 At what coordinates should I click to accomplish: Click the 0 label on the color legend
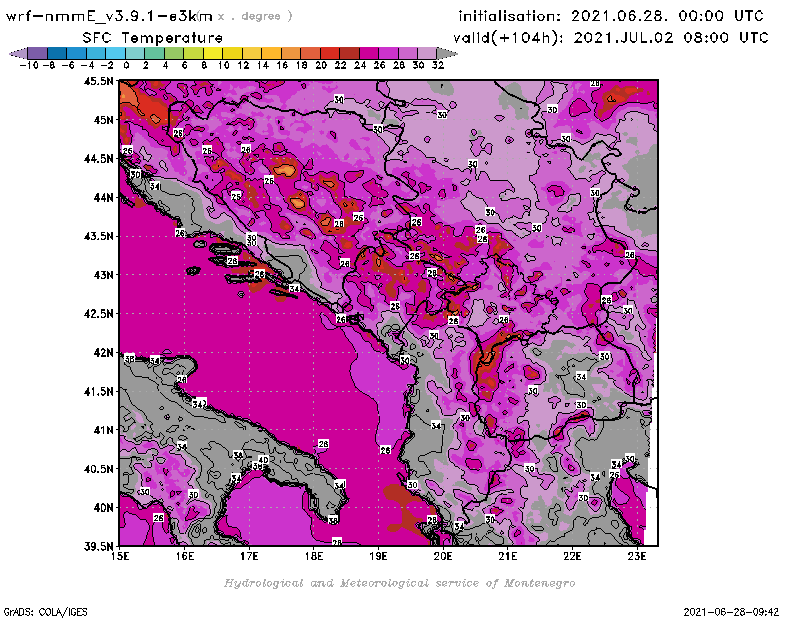click(x=126, y=65)
